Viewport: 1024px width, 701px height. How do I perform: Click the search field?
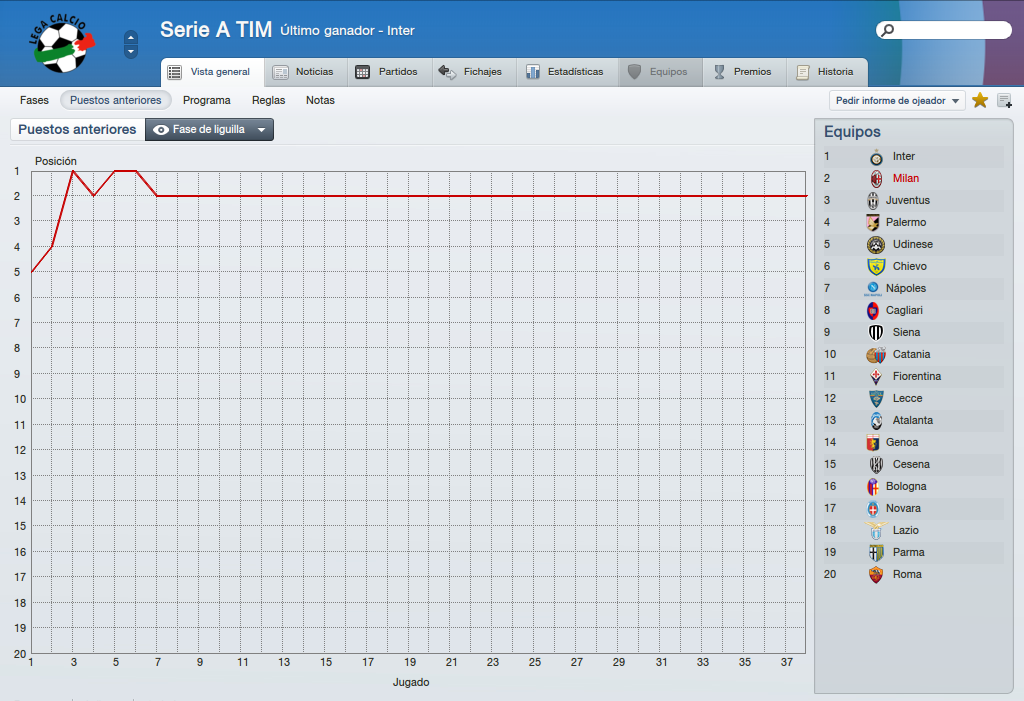click(x=944, y=30)
